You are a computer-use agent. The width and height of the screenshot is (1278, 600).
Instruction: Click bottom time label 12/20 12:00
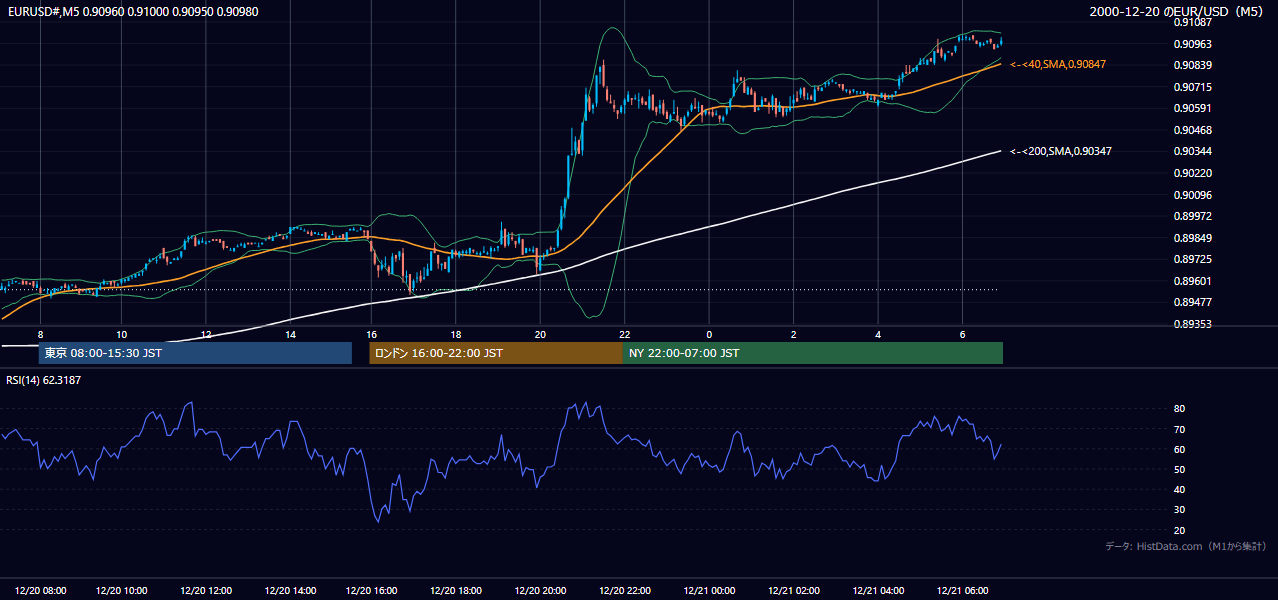tap(206, 590)
